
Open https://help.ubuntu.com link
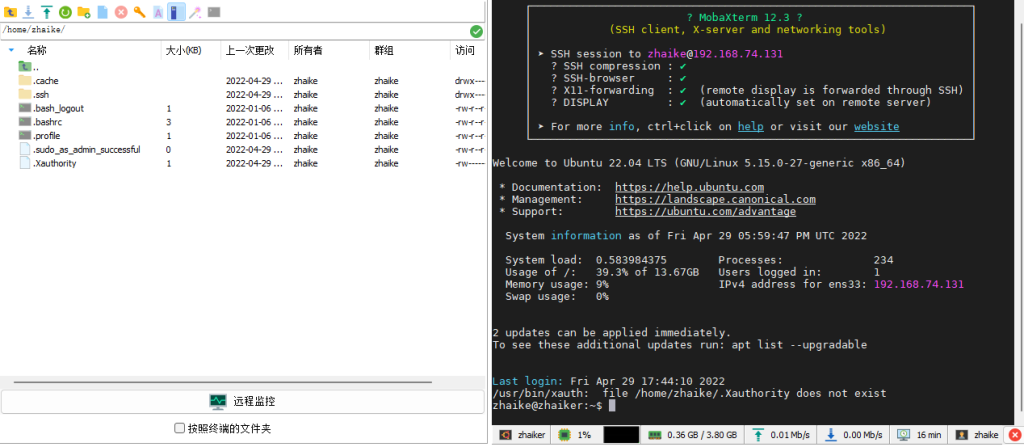coord(689,188)
